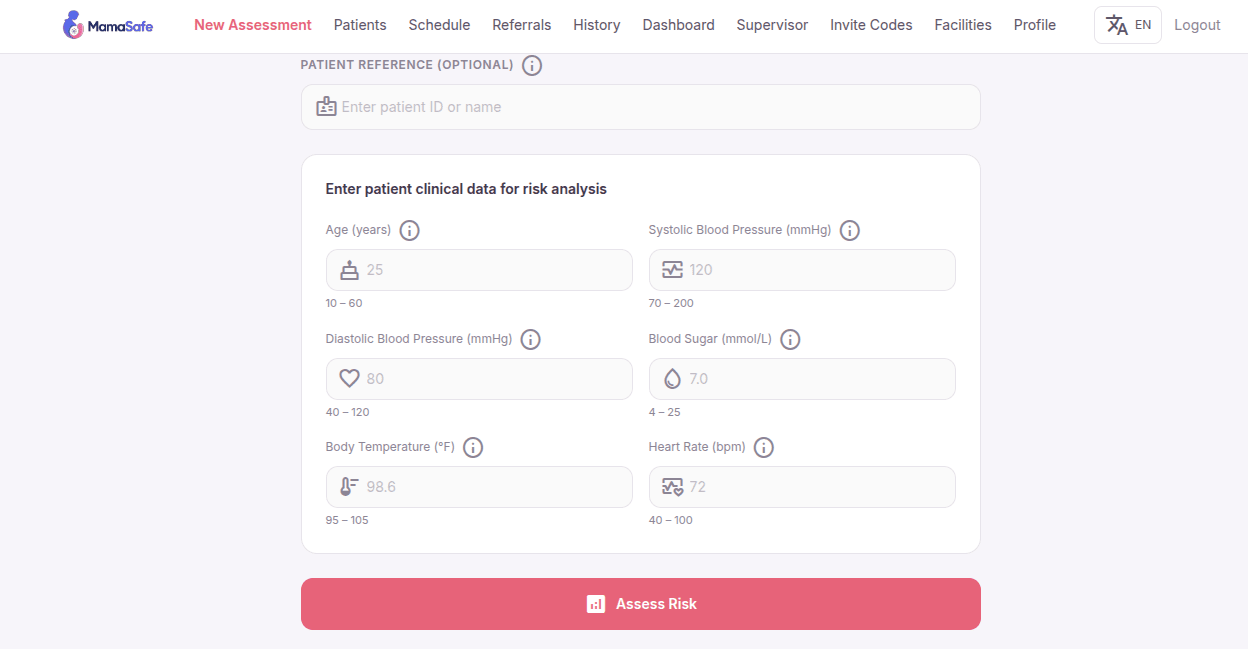
Task: View the History page
Action: pyautogui.click(x=597, y=25)
